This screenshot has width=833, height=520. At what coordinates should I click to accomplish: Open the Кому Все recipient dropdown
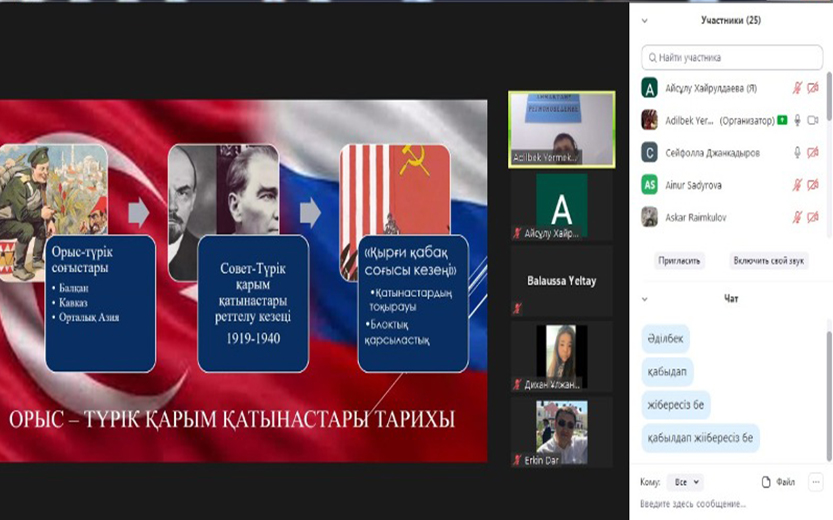pyautogui.click(x=685, y=482)
